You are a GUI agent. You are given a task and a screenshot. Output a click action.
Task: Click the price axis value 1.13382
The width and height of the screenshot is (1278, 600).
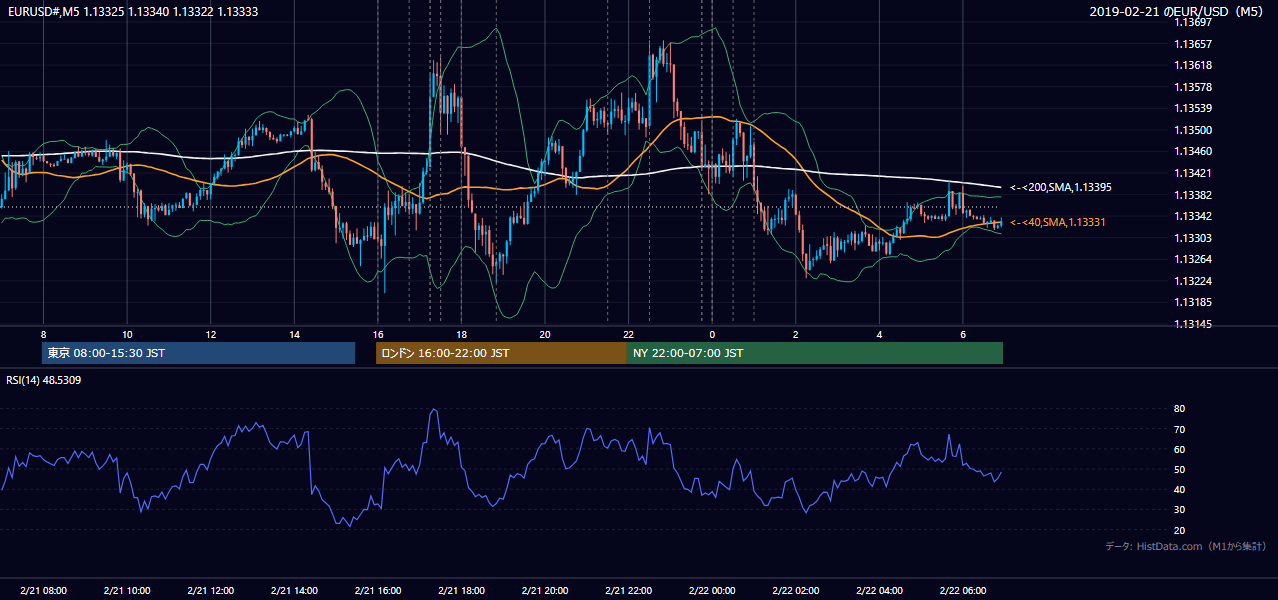coord(1192,195)
